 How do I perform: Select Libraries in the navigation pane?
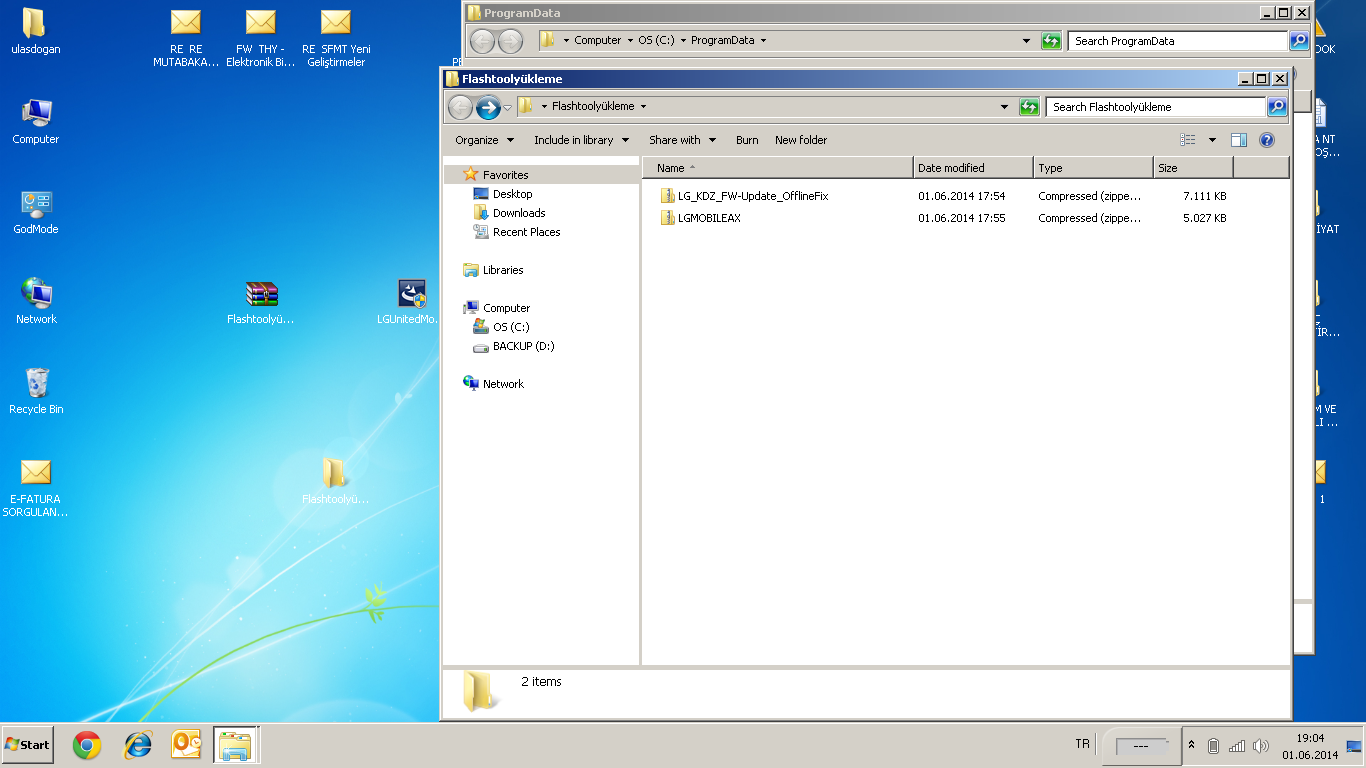pos(503,270)
